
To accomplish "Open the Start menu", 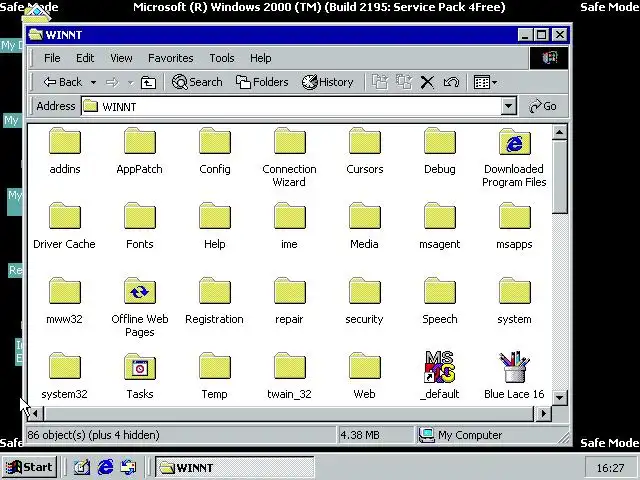I will 29,467.
